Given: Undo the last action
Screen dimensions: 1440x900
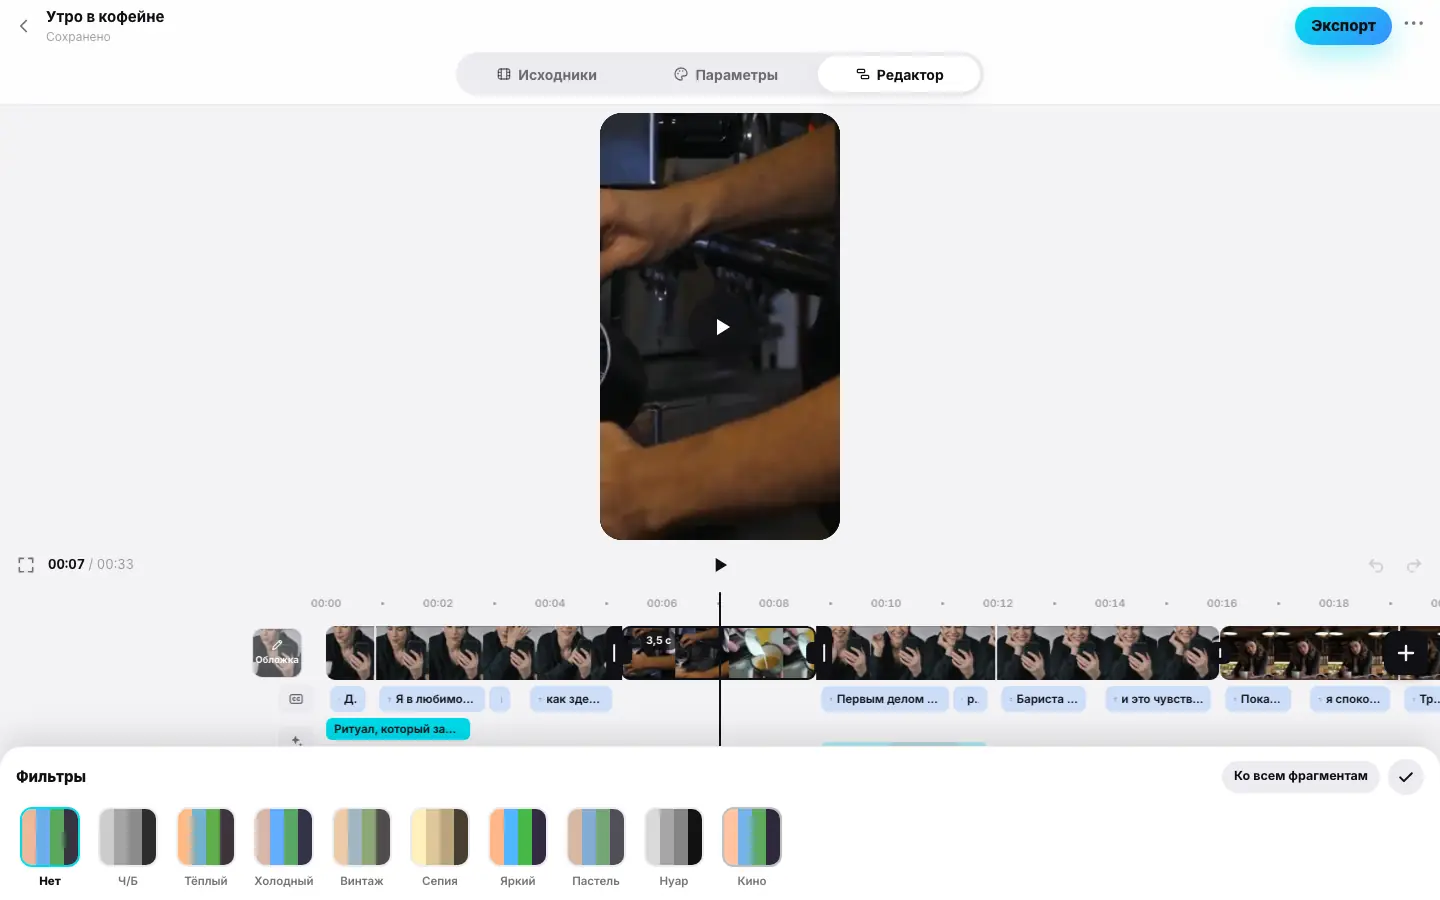Looking at the screenshot, I should 1376,566.
